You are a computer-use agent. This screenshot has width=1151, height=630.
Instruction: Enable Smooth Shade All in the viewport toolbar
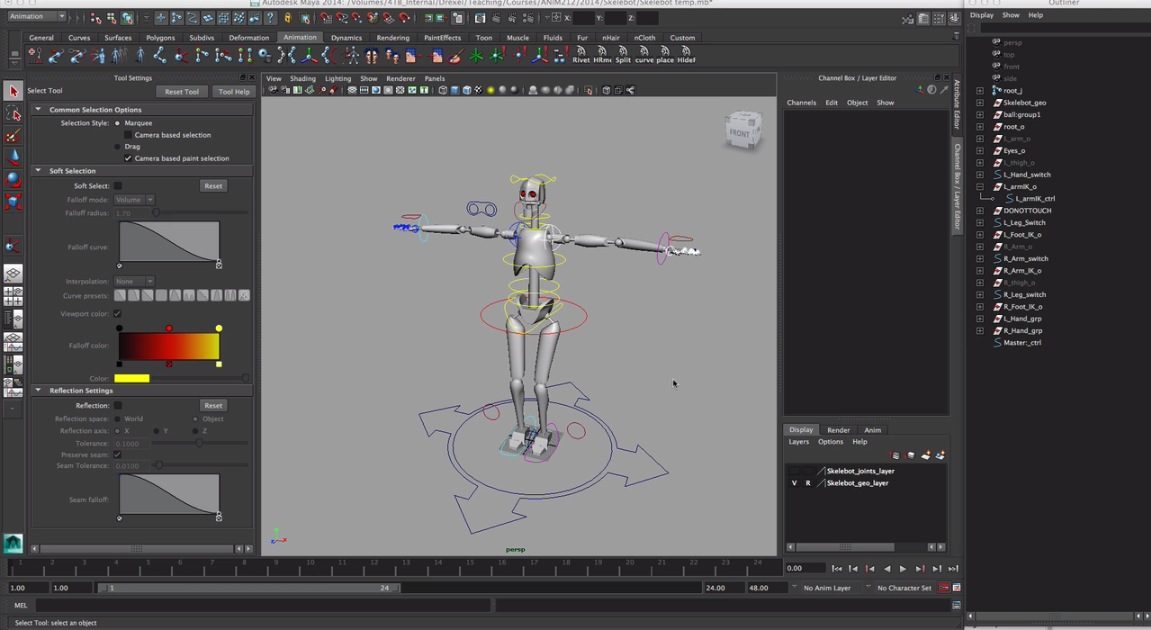[x=453, y=90]
